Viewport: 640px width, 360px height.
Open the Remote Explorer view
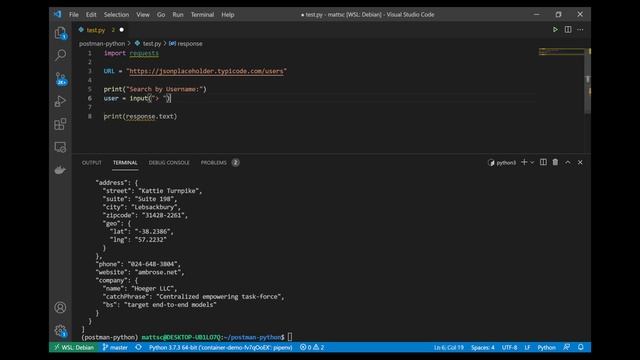point(60,147)
